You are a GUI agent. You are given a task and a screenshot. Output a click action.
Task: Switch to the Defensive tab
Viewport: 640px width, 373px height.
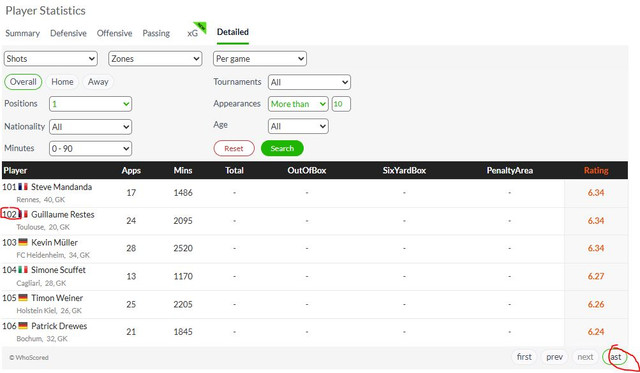tap(68, 33)
